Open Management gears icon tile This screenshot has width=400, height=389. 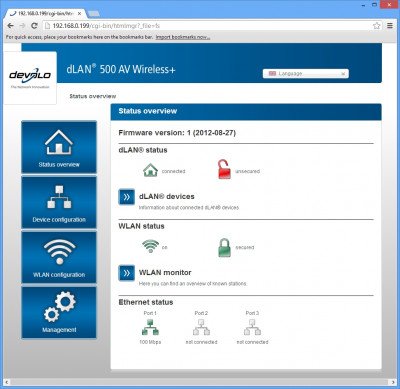(59, 313)
